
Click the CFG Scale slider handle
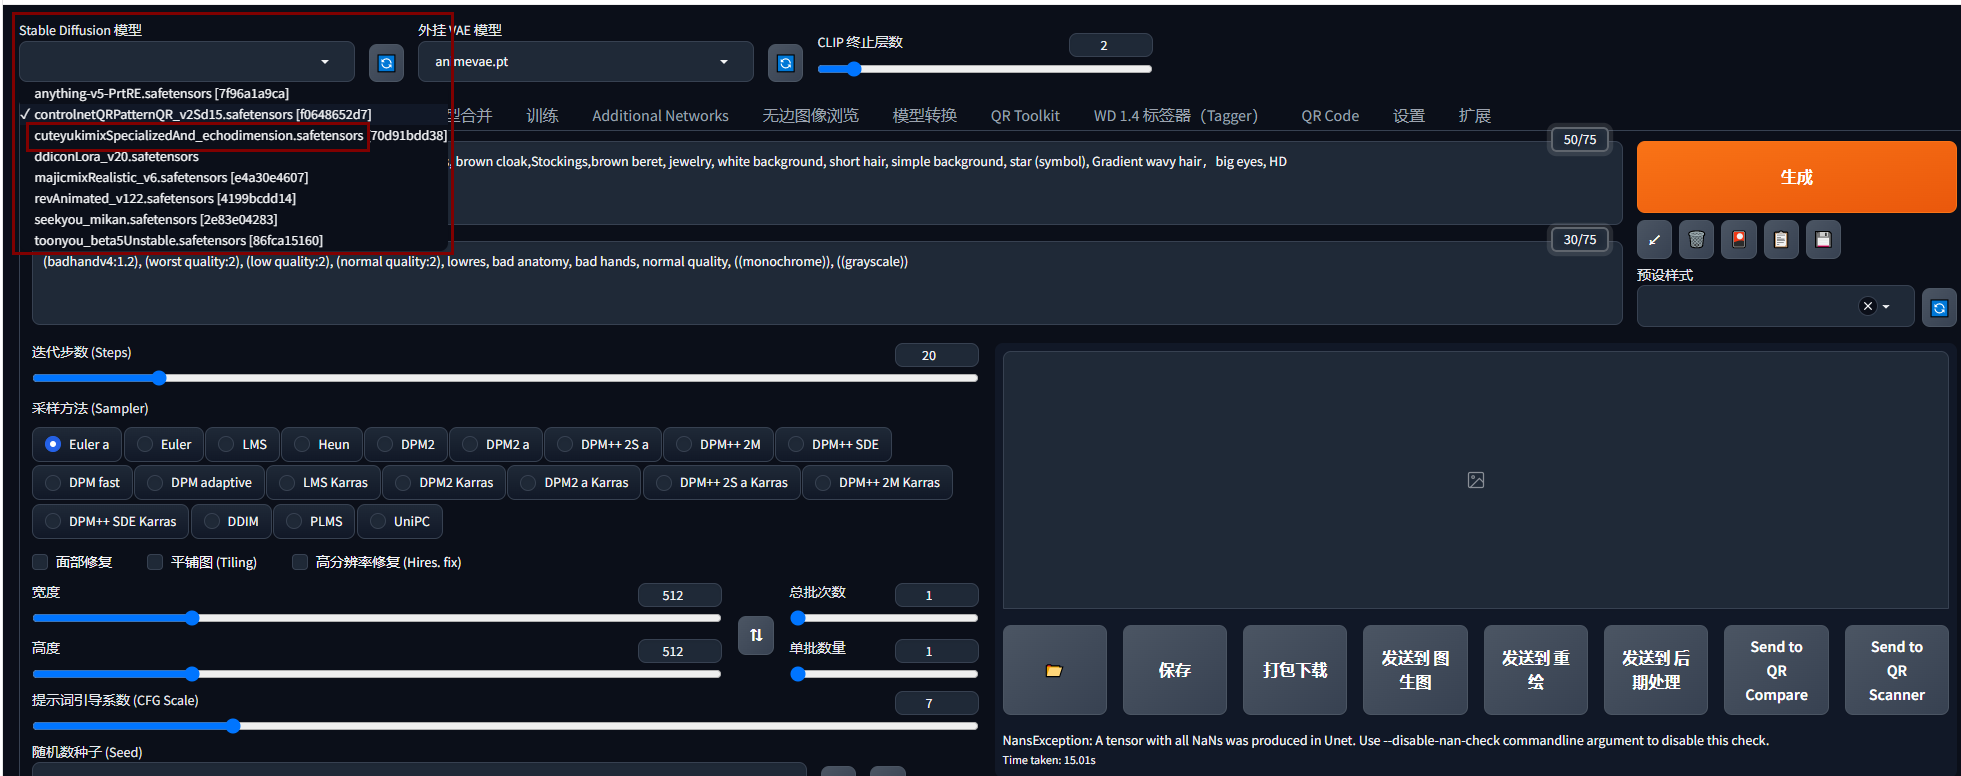click(x=232, y=726)
